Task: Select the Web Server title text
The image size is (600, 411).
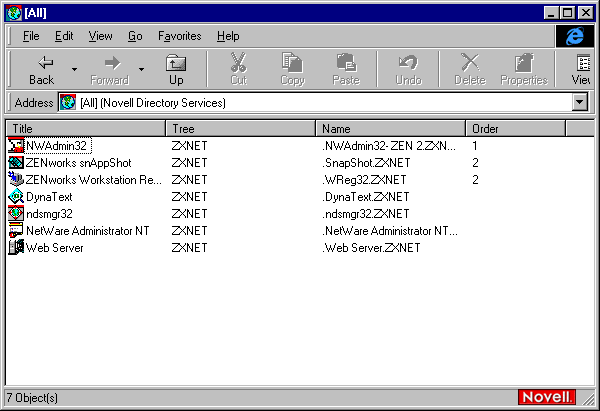Action: 54,247
